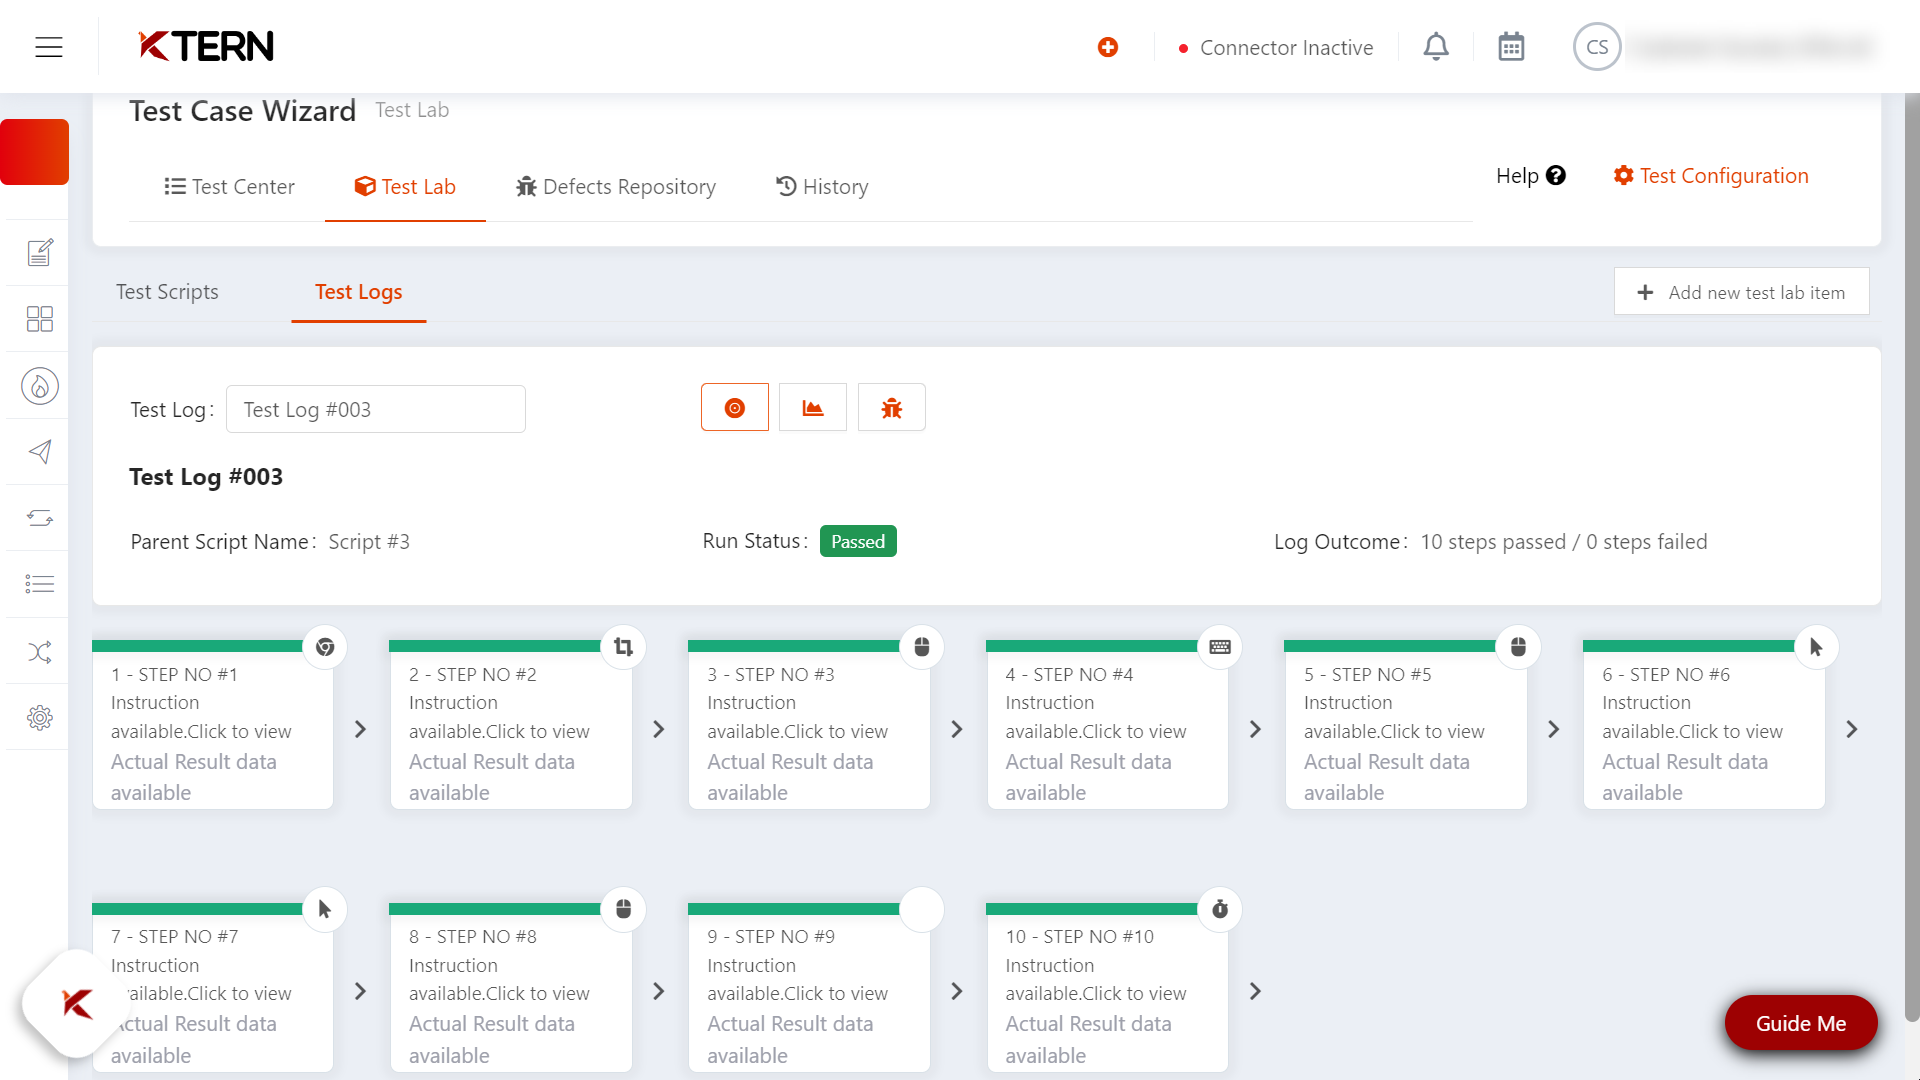
Task: Click the shuffle icon in sidebar
Action: 40,652
